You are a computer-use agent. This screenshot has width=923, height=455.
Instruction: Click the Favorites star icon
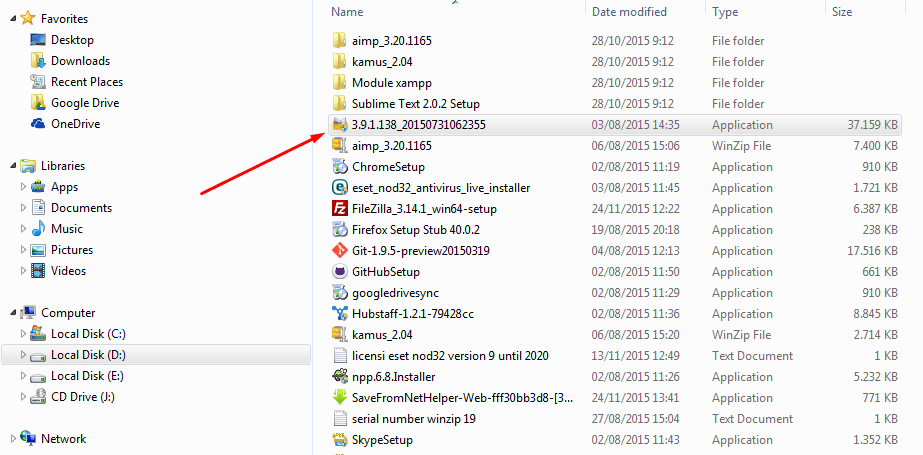(27, 18)
